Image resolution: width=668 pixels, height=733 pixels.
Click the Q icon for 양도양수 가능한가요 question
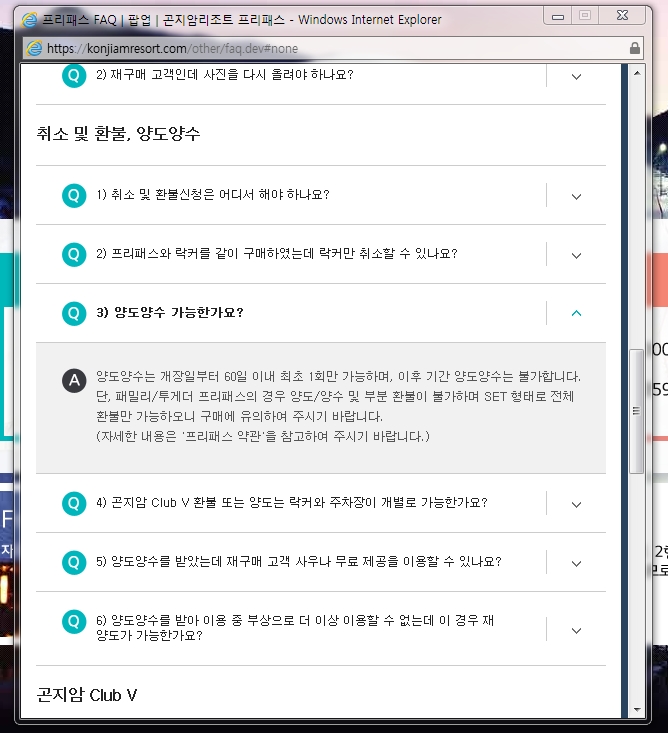point(74,313)
